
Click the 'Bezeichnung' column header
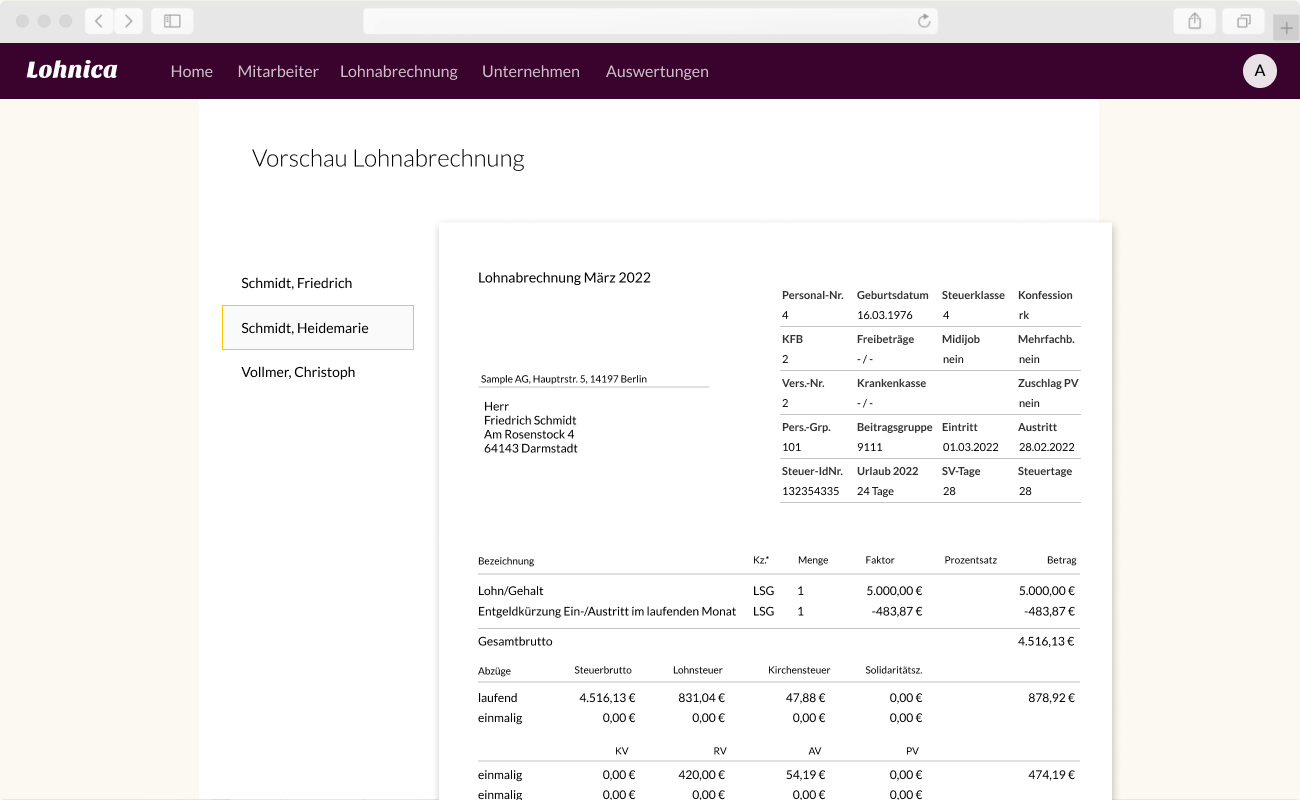point(506,561)
